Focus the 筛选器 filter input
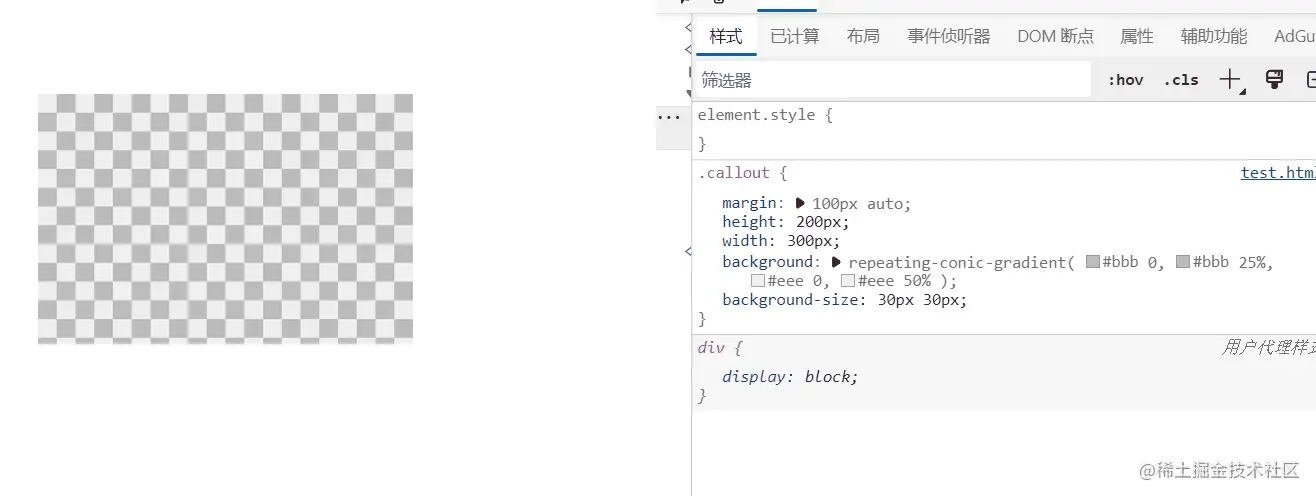 coord(892,80)
